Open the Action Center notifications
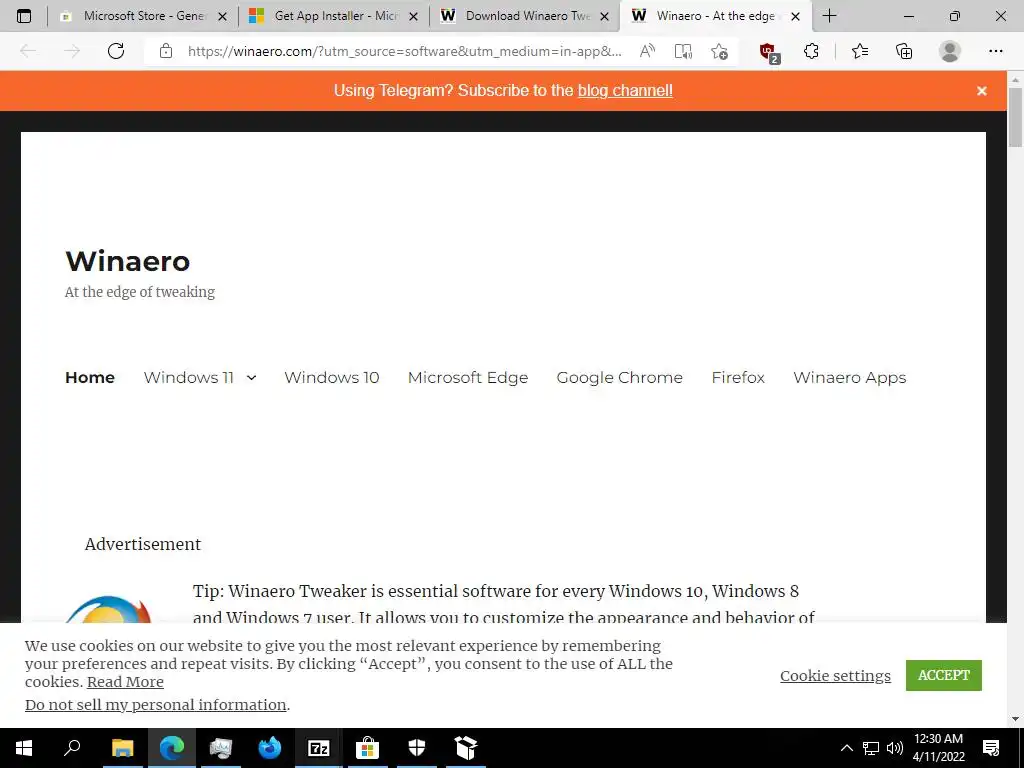1024x768 pixels. [x=991, y=748]
